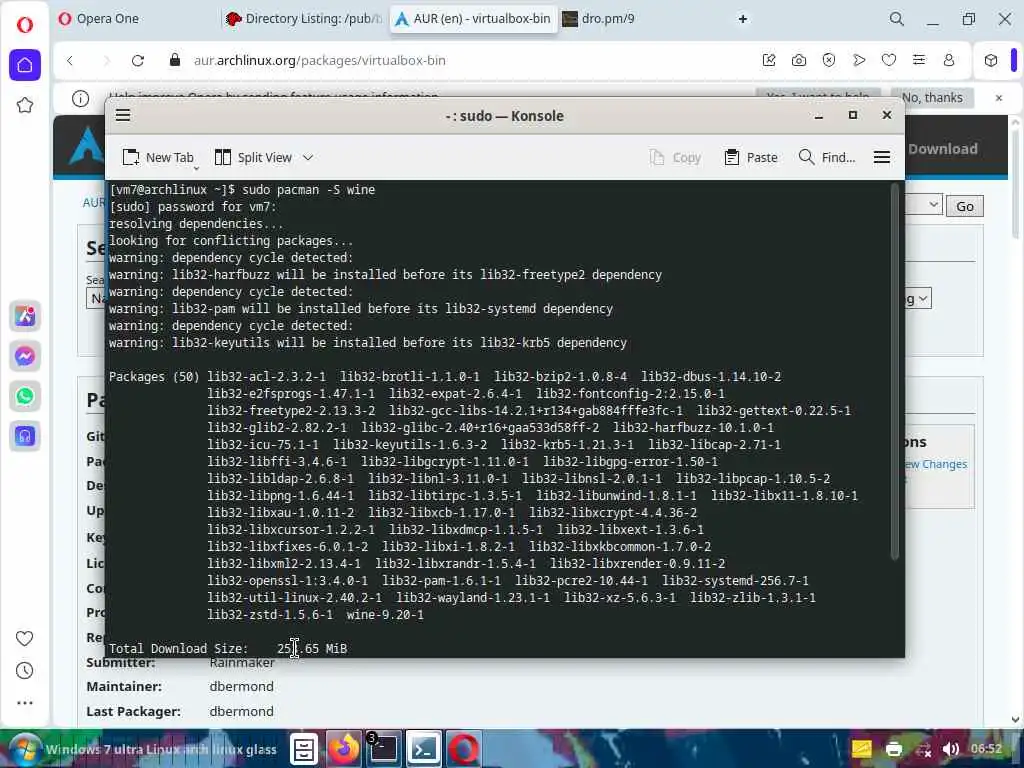Switch to AUR virtualbox-bin tab

click(x=473, y=19)
